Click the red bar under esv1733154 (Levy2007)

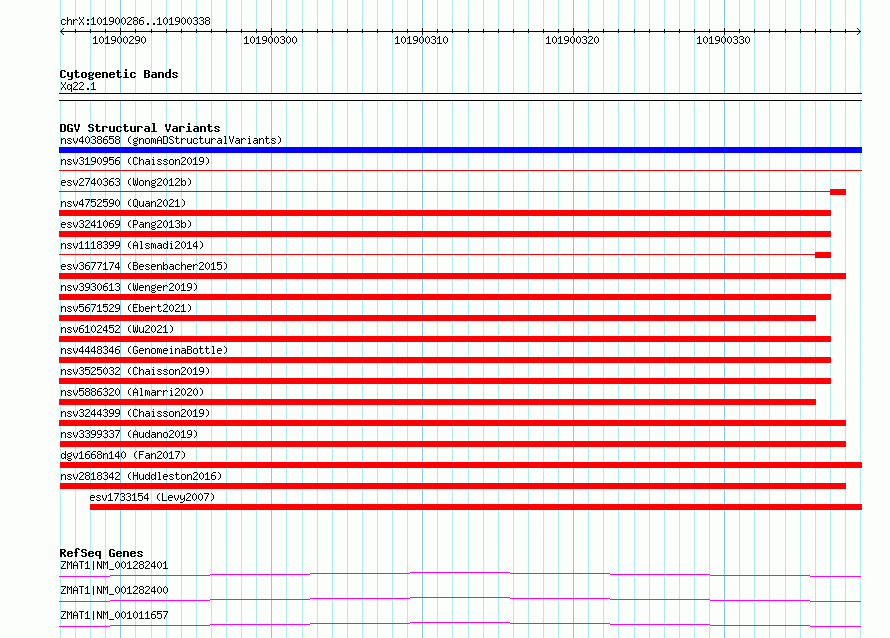point(476,507)
